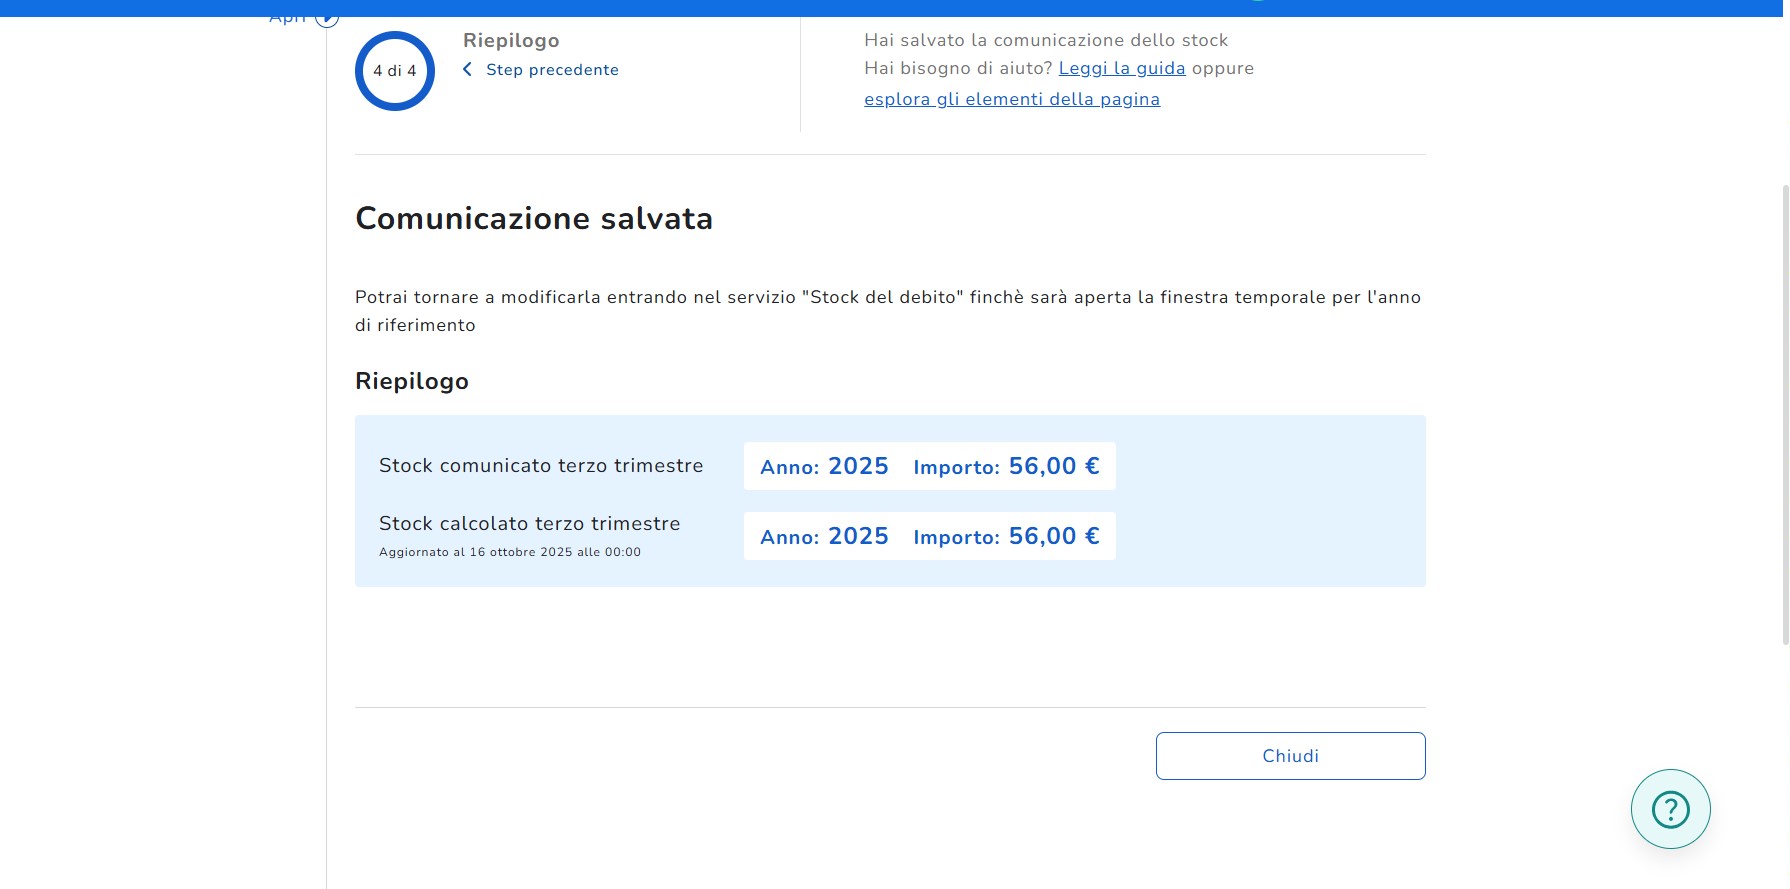Select the Stock calcolato terzo trimestre label

(x=529, y=524)
